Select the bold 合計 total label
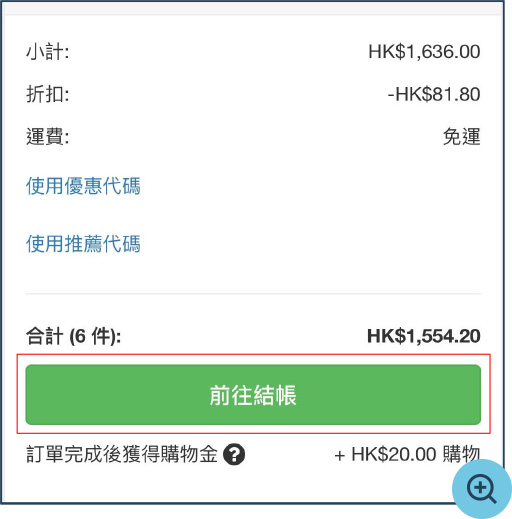 [45, 336]
